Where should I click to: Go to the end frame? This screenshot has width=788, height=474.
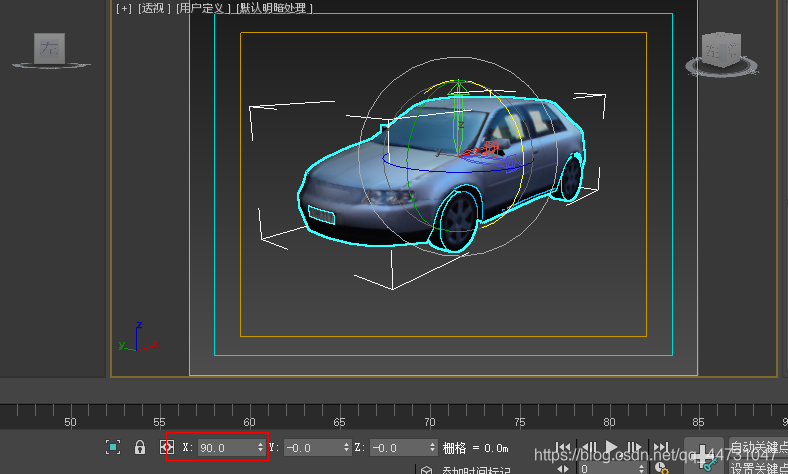pyautogui.click(x=661, y=447)
